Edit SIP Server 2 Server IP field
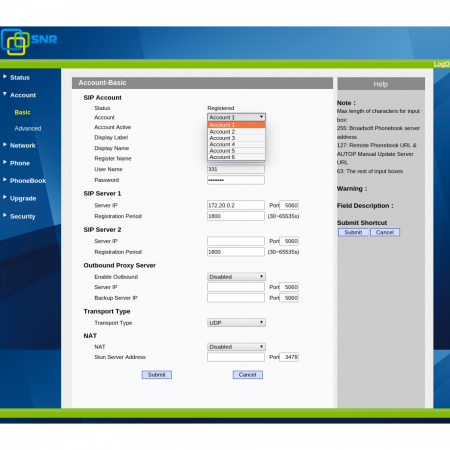 (236, 241)
